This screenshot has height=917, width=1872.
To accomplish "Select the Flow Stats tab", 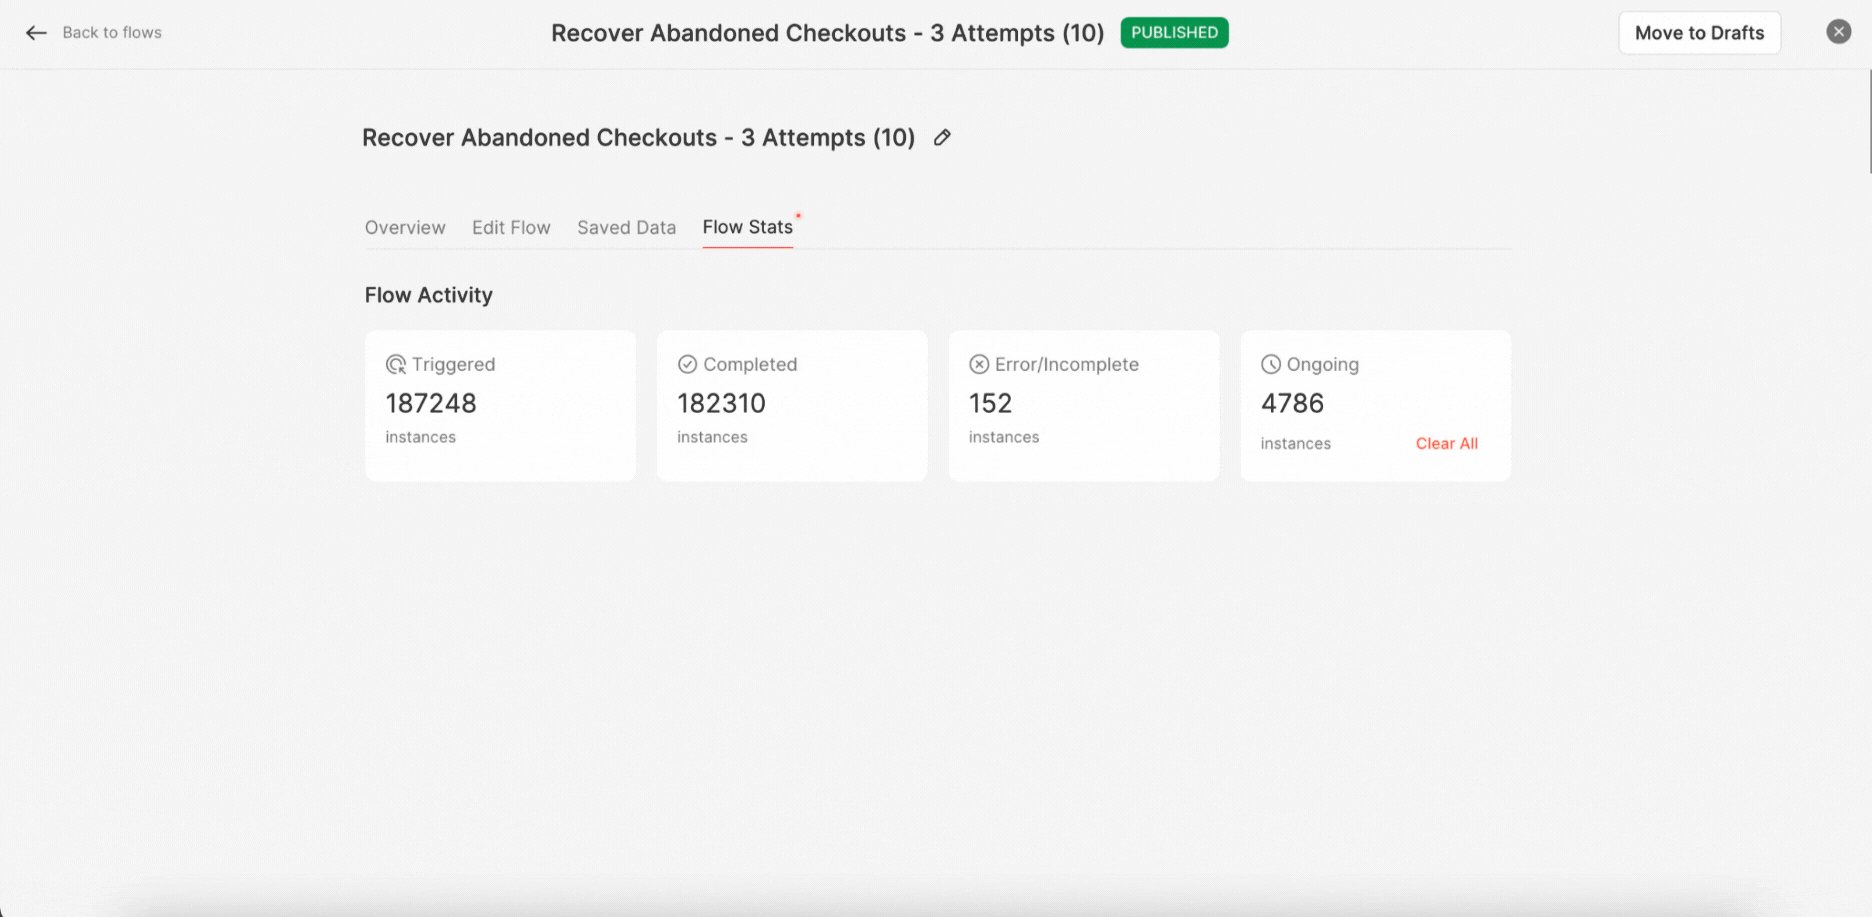I will (747, 227).
